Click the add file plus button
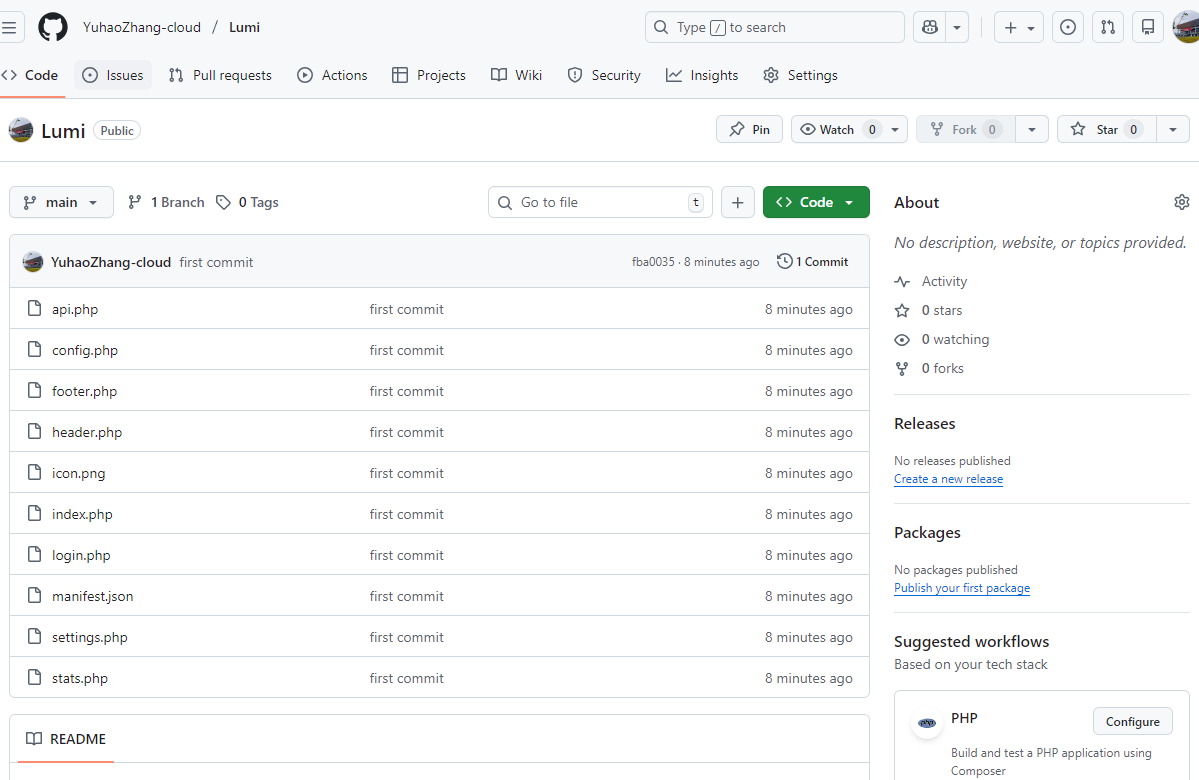This screenshot has height=780, width=1199. pos(737,202)
